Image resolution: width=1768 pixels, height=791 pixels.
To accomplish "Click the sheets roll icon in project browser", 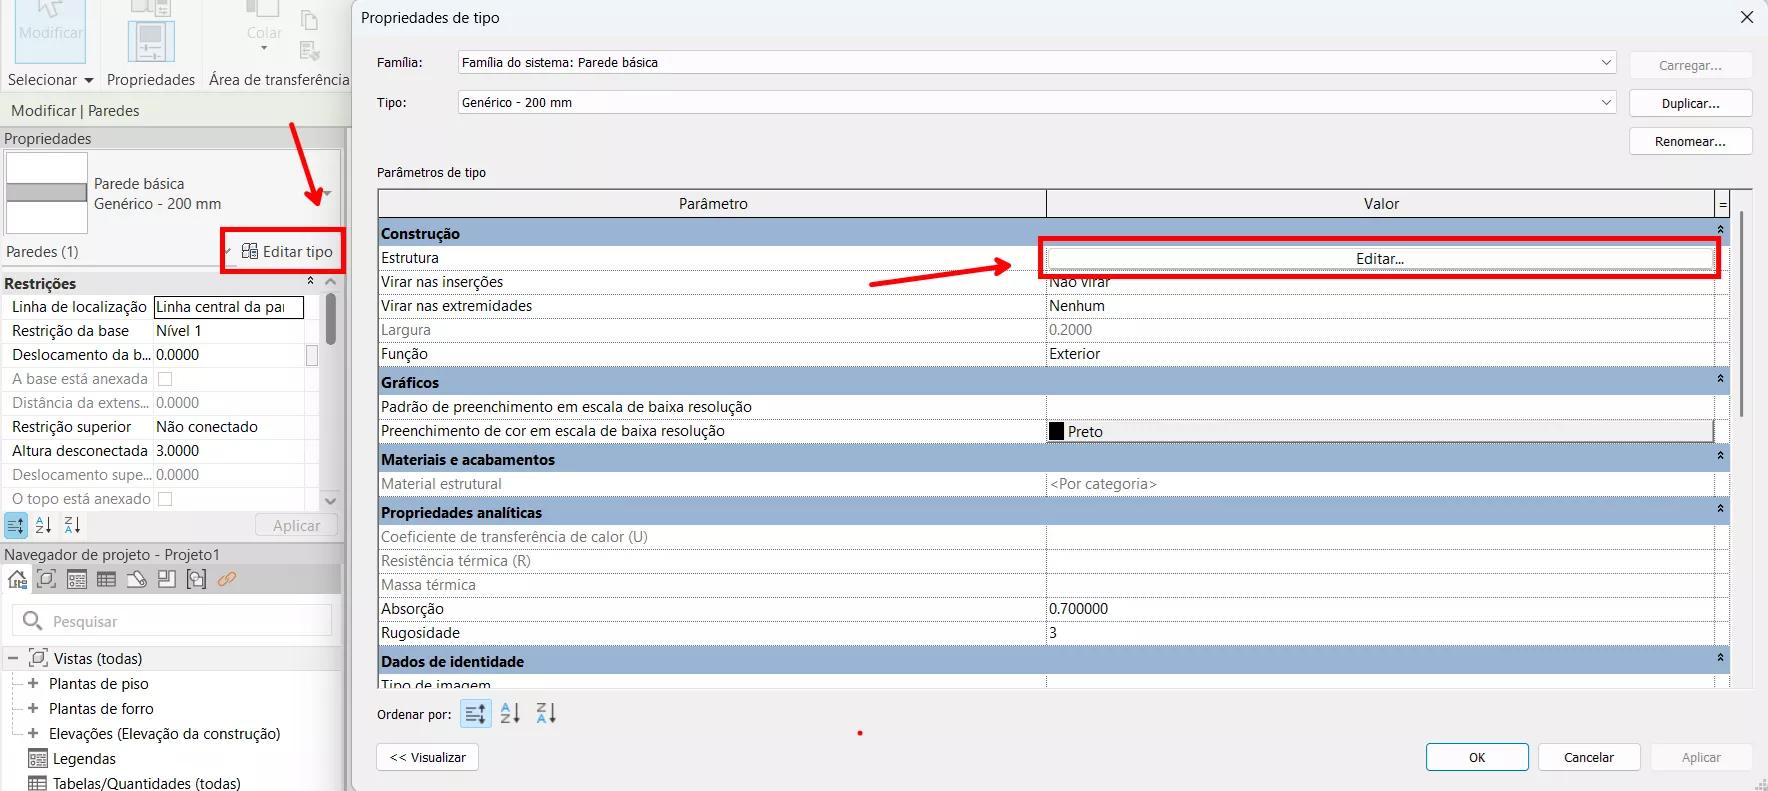I will click(137, 579).
